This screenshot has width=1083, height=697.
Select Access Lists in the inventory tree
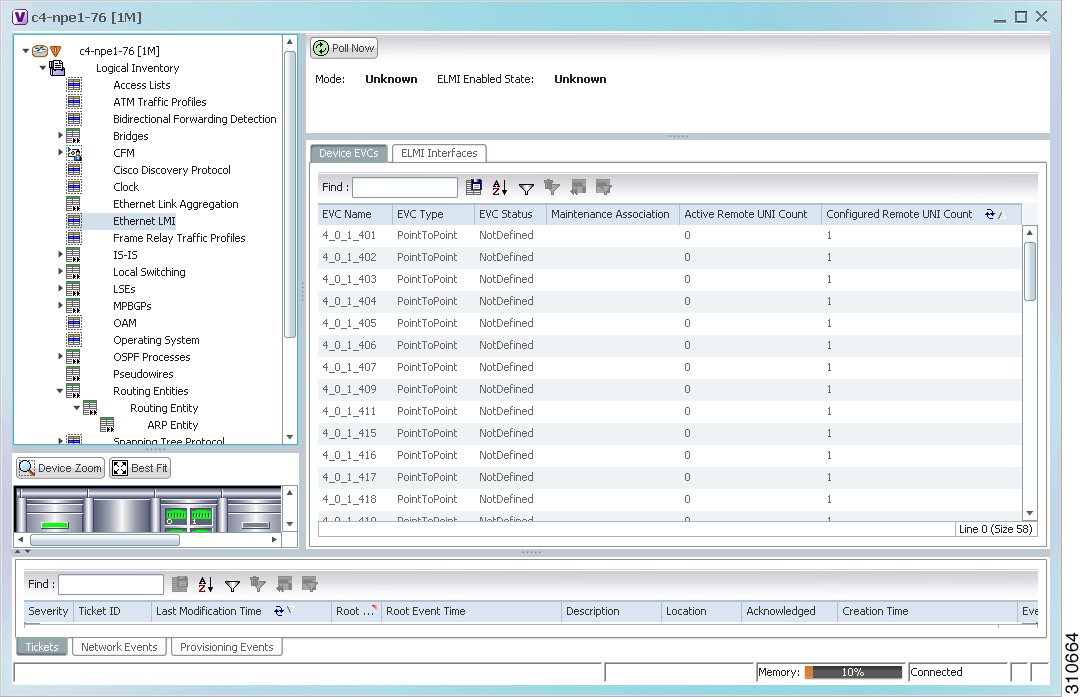(x=142, y=85)
